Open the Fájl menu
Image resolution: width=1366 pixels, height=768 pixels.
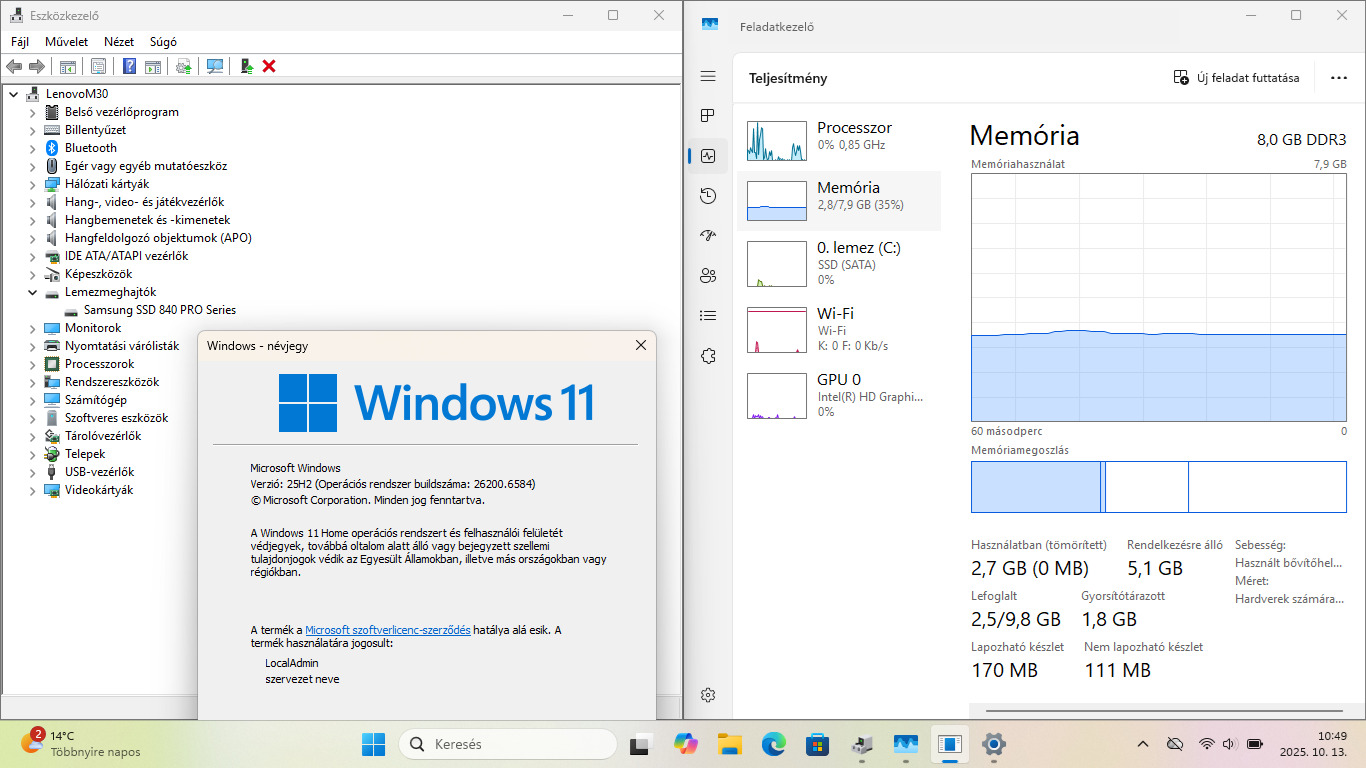(x=20, y=42)
